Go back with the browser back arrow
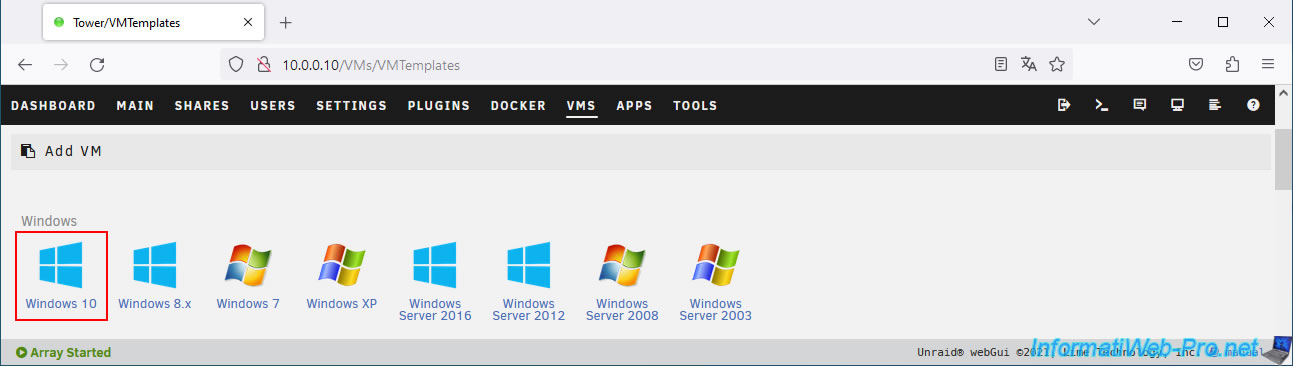Image resolution: width=1293 pixels, height=366 pixels. 25,64
